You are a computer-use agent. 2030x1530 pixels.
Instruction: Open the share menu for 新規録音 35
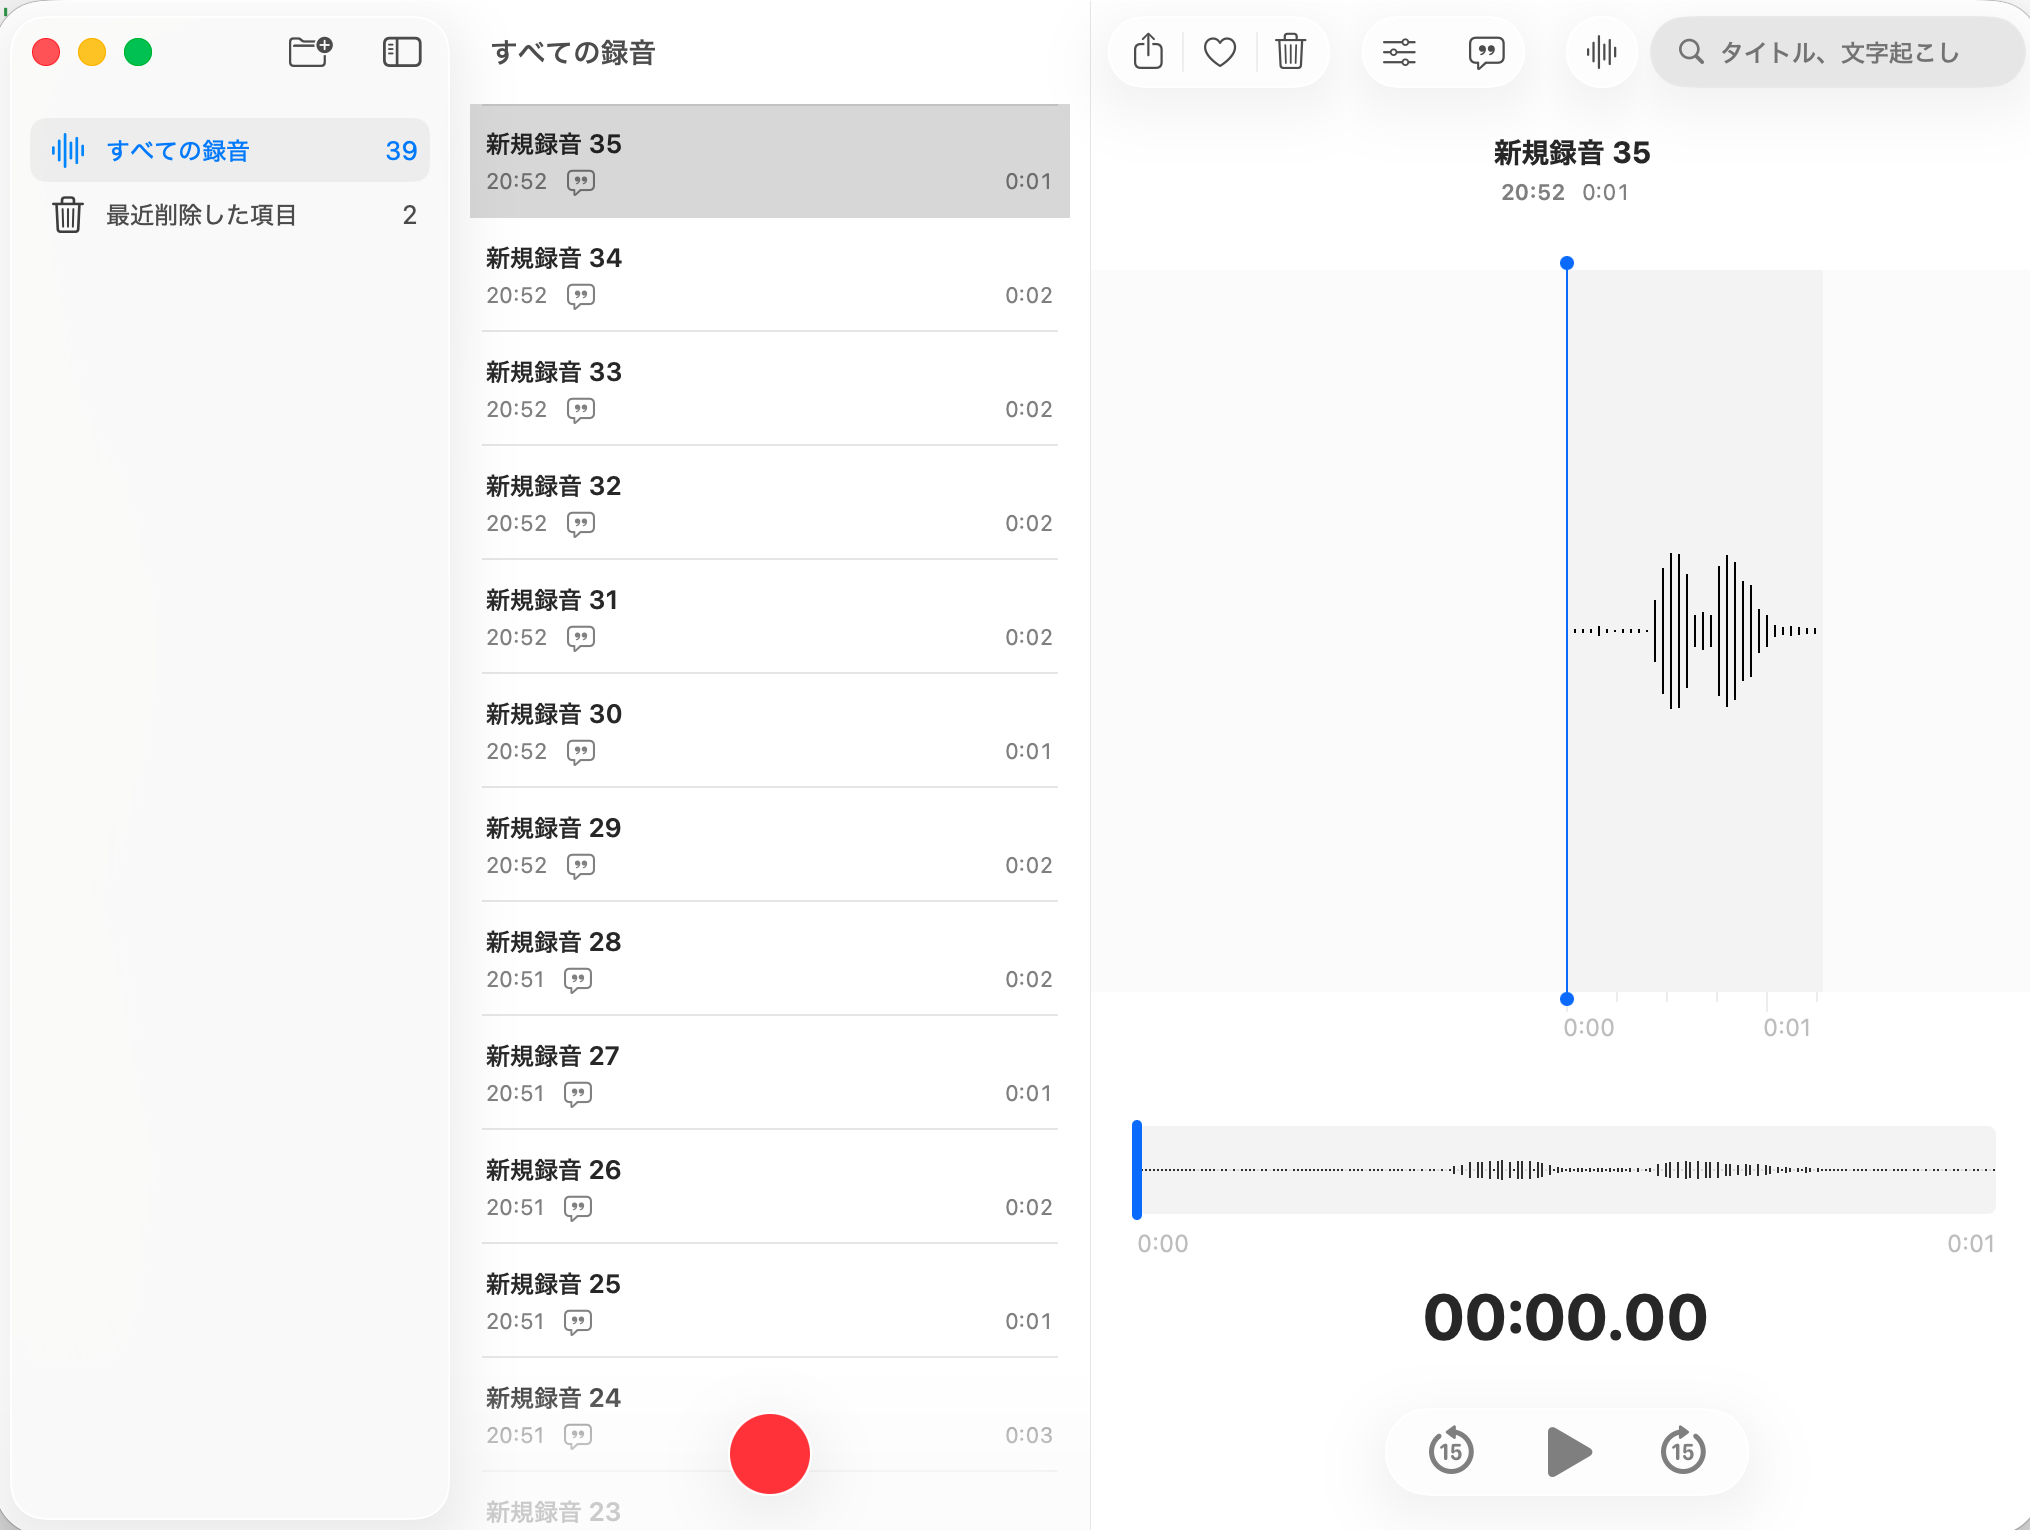(x=1147, y=51)
